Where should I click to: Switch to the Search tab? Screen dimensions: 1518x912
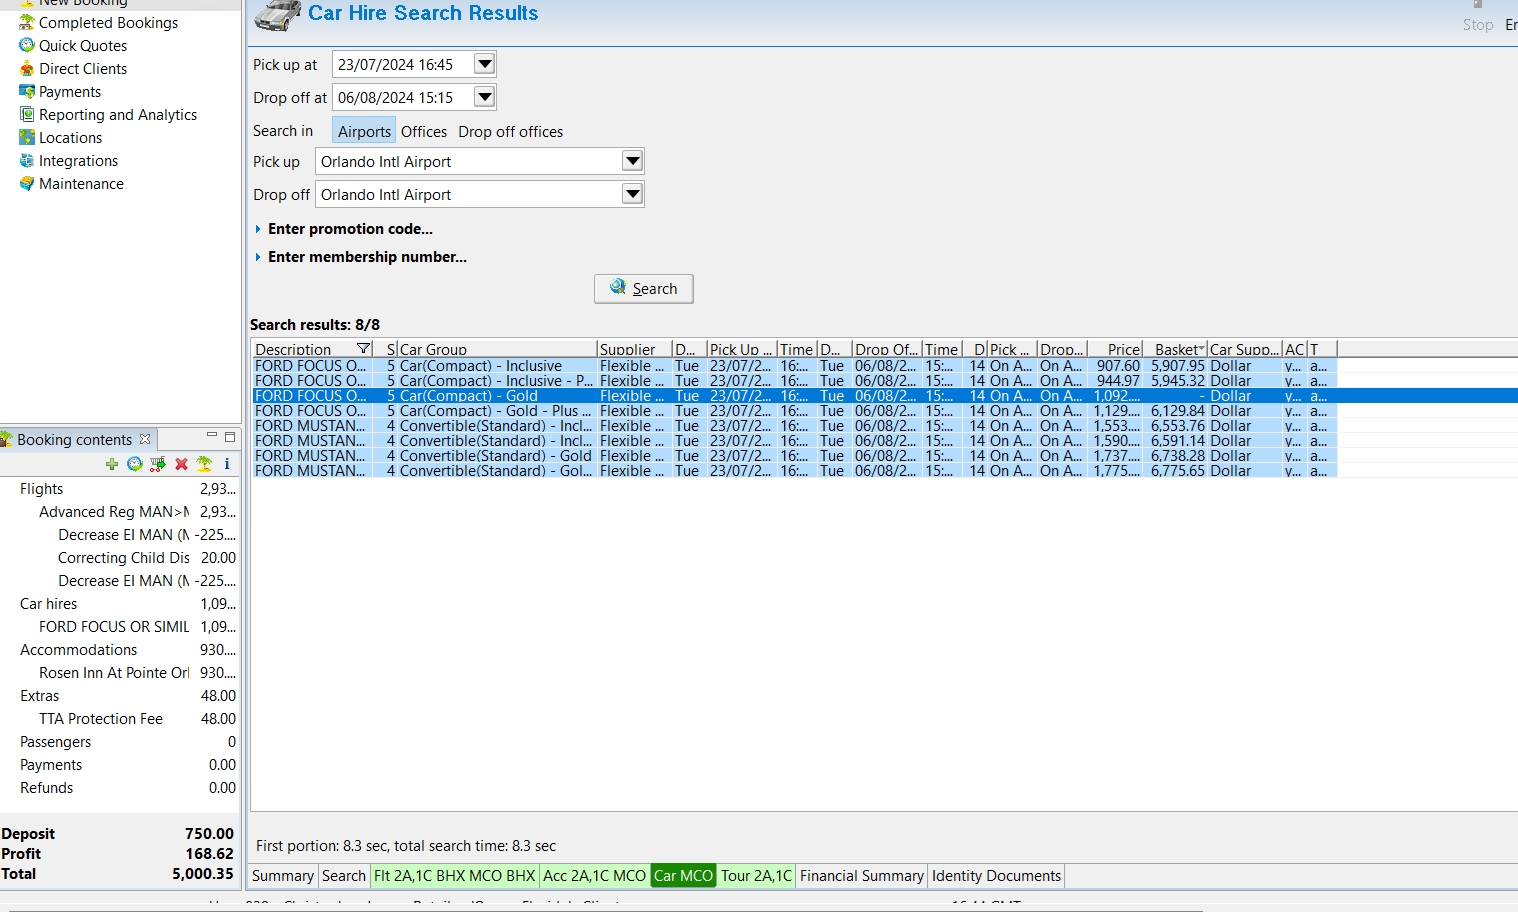pyautogui.click(x=344, y=876)
